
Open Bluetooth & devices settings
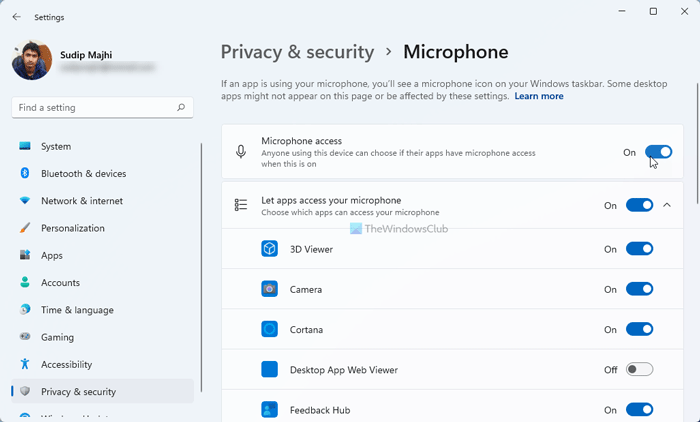click(x=83, y=173)
